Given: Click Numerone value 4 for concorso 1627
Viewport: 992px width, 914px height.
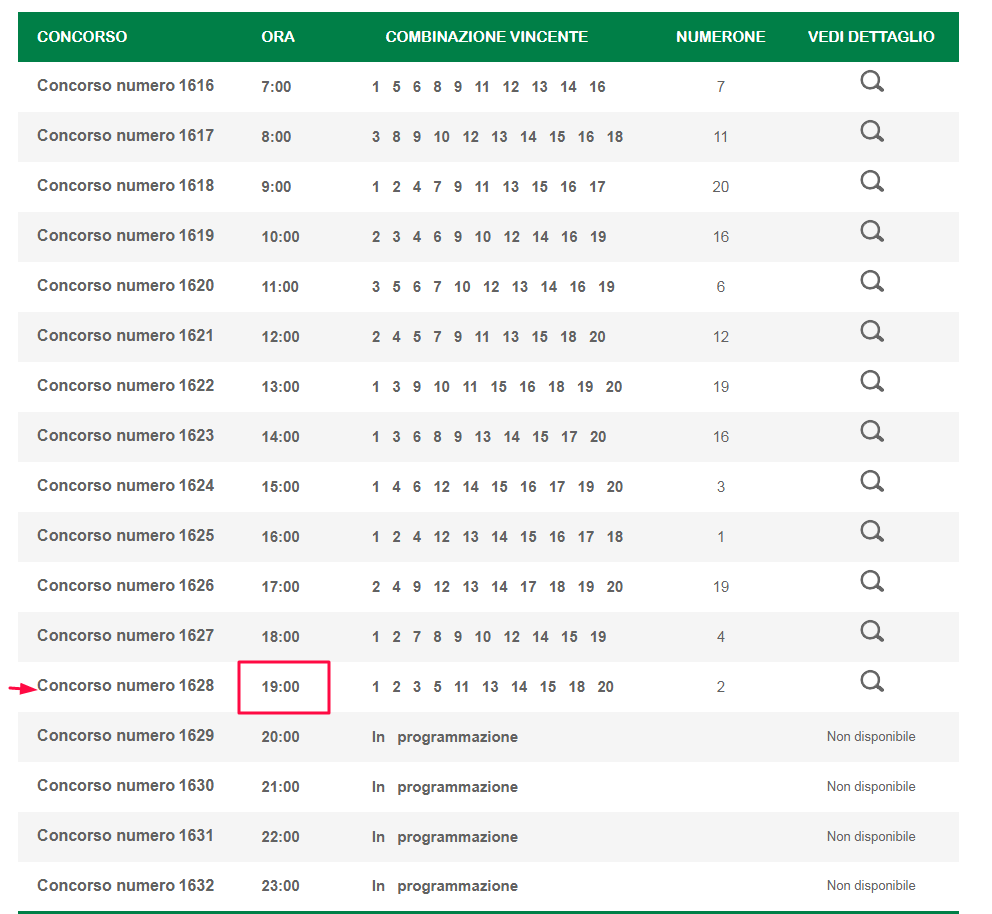Looking at the screenshot, I should (721, 637).
